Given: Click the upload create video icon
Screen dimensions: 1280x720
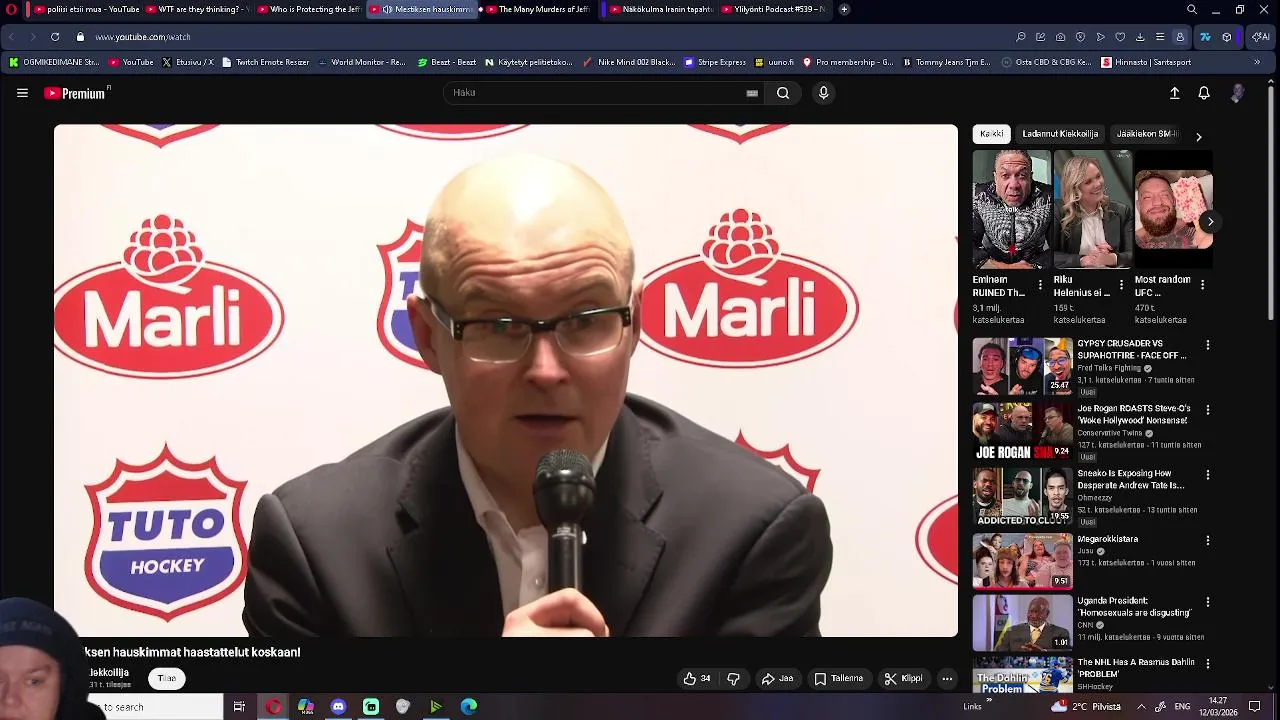Looking at the screenshot, I should [x=1175, y=93].
